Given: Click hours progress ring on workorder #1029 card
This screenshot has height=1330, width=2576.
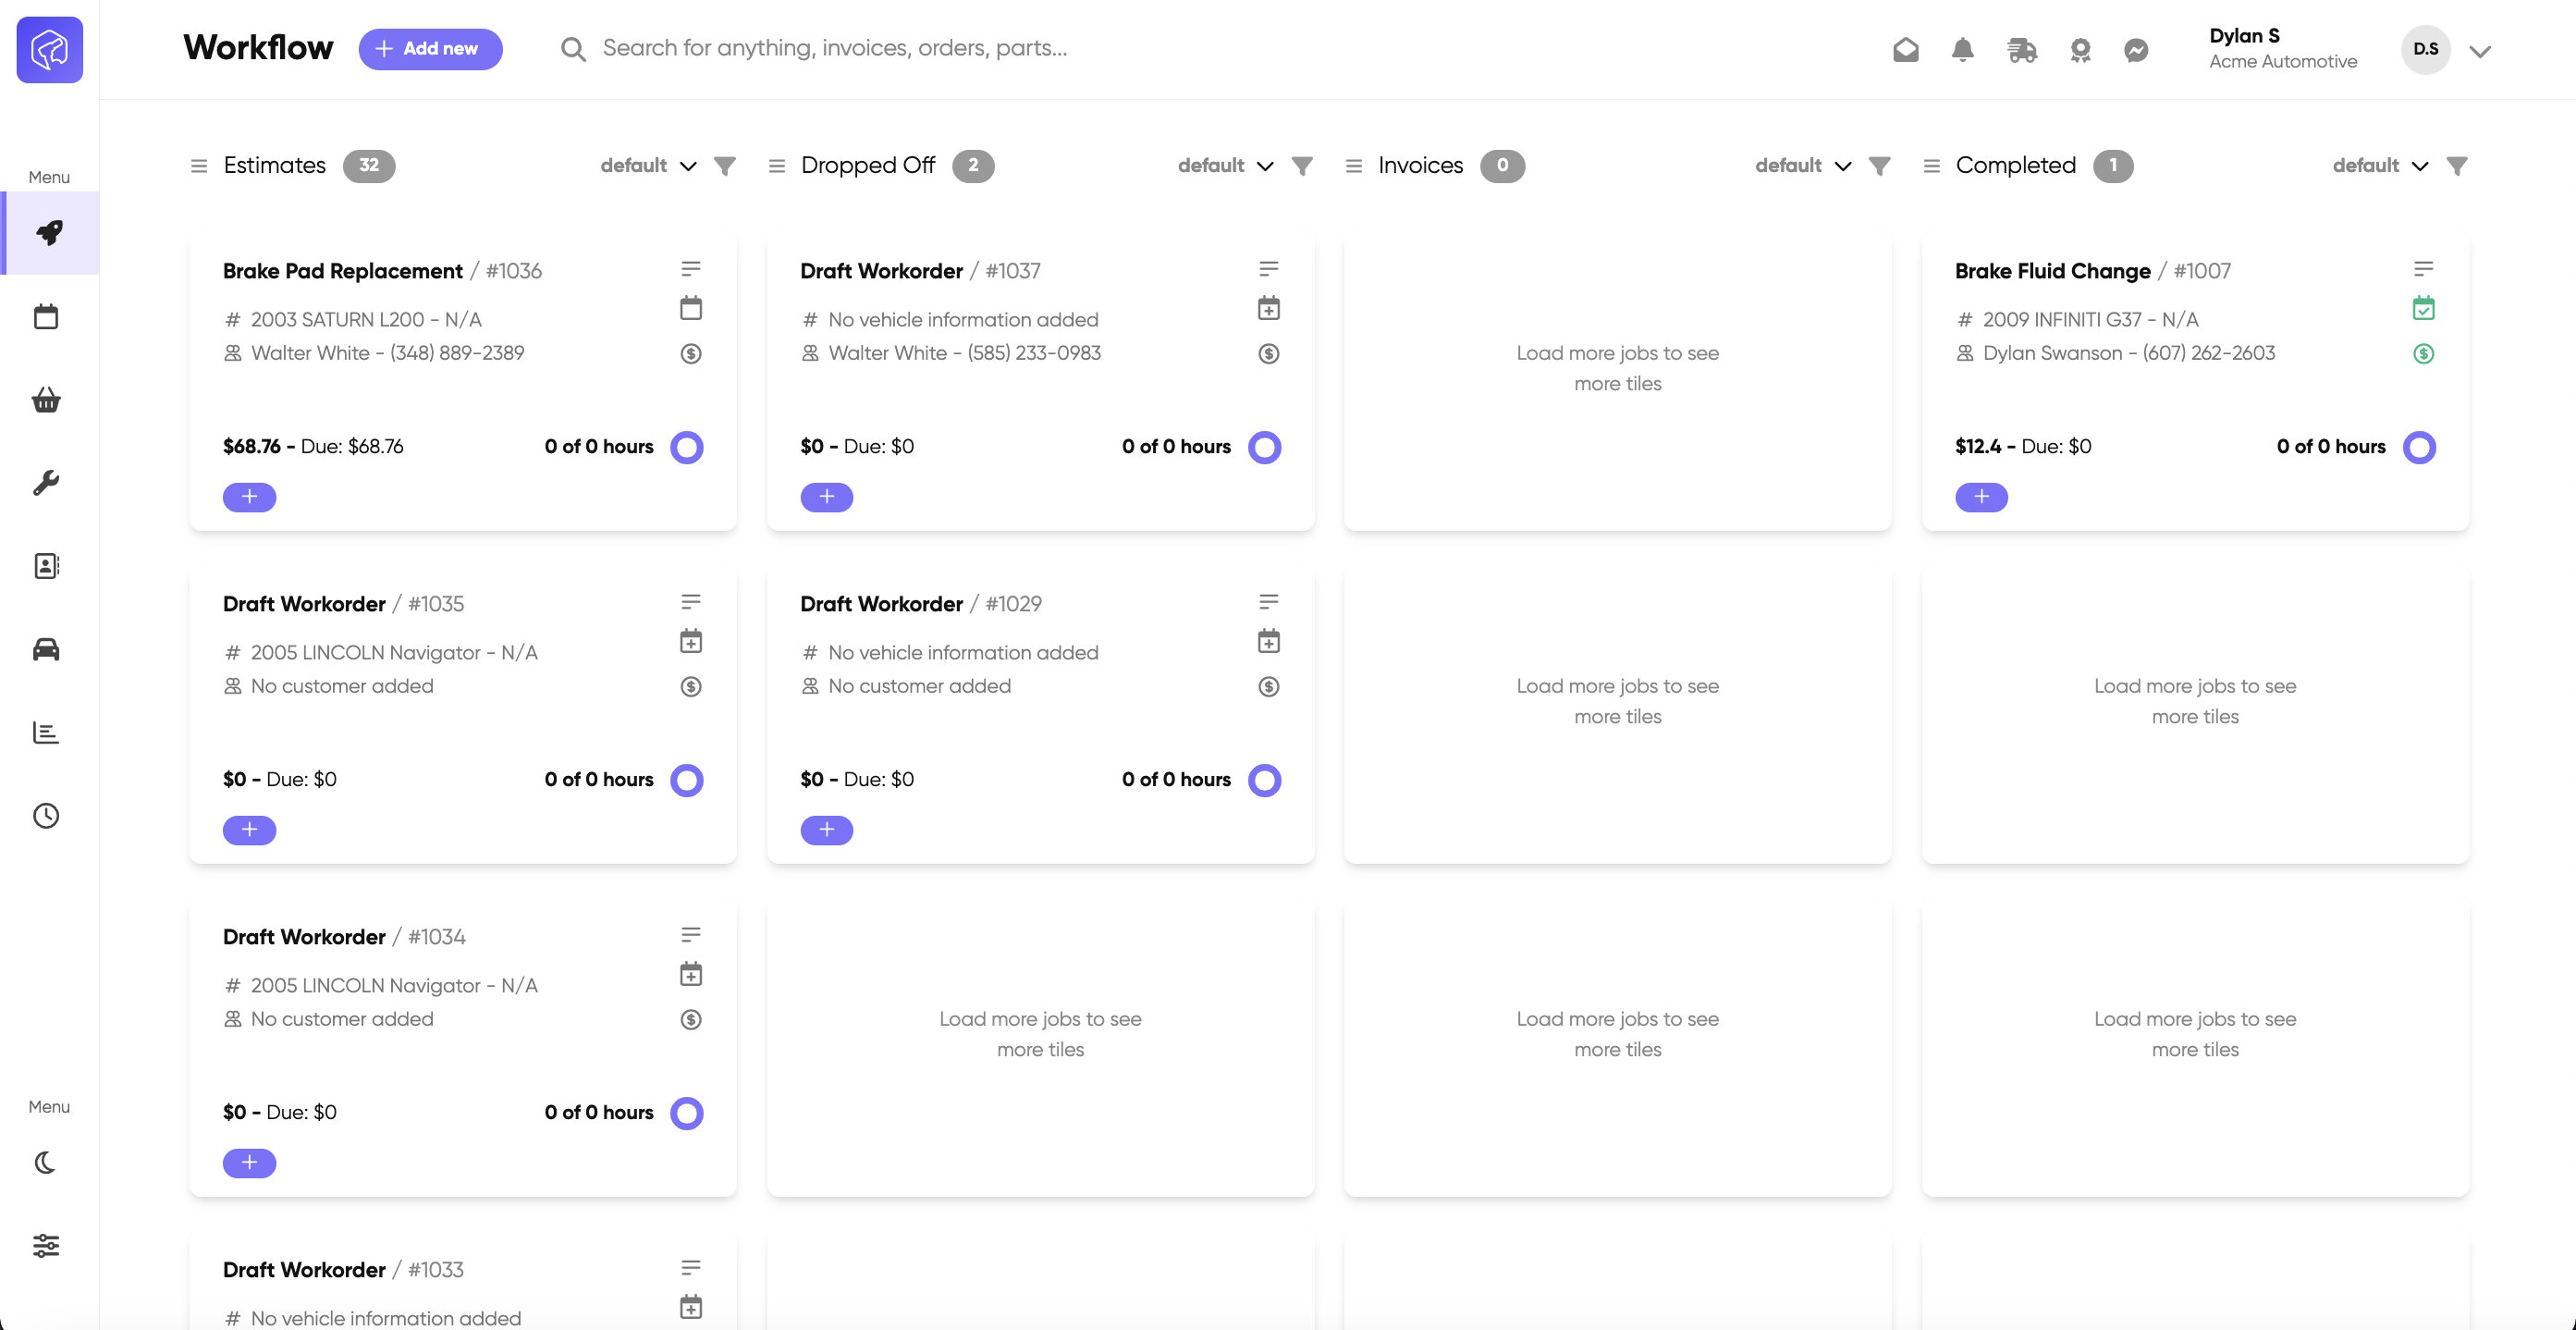Looking at the screenshot, I should (x=1265, y=780).
